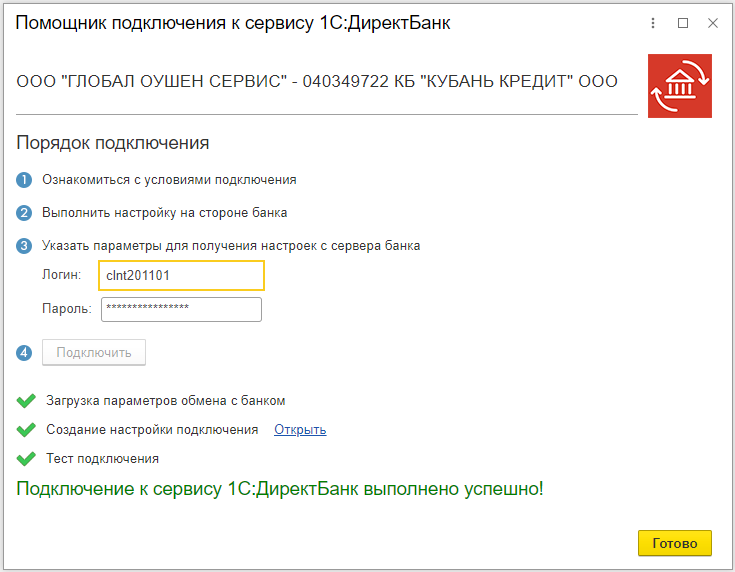The image size is (735, 572).
Task: Click 'Ознакомиться с условиями подключения' step text
Action: click(169, 181)
